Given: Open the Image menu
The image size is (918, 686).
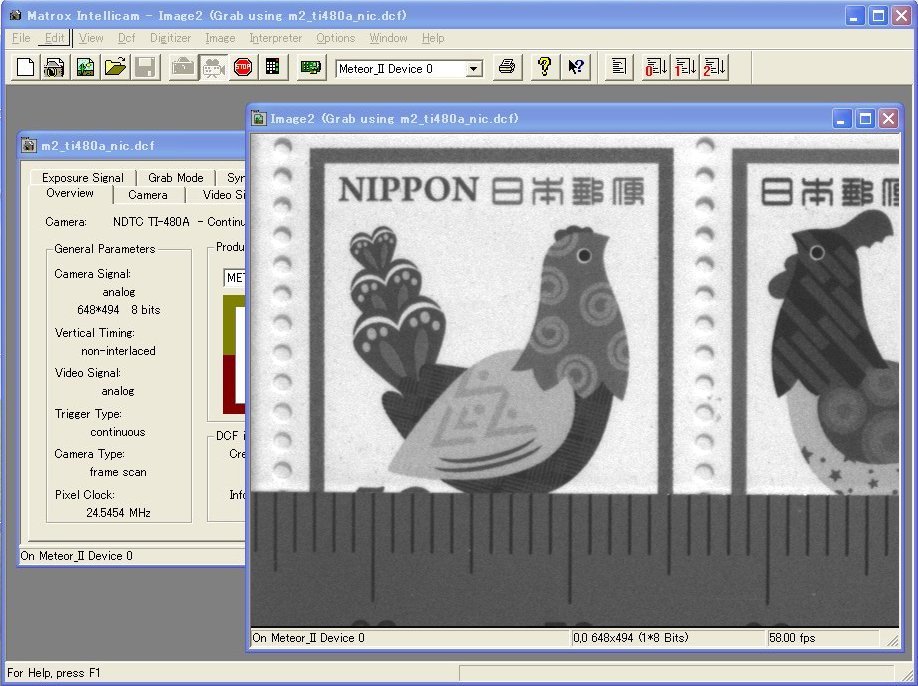Looking at the screenshot, I should pos(220,38).
